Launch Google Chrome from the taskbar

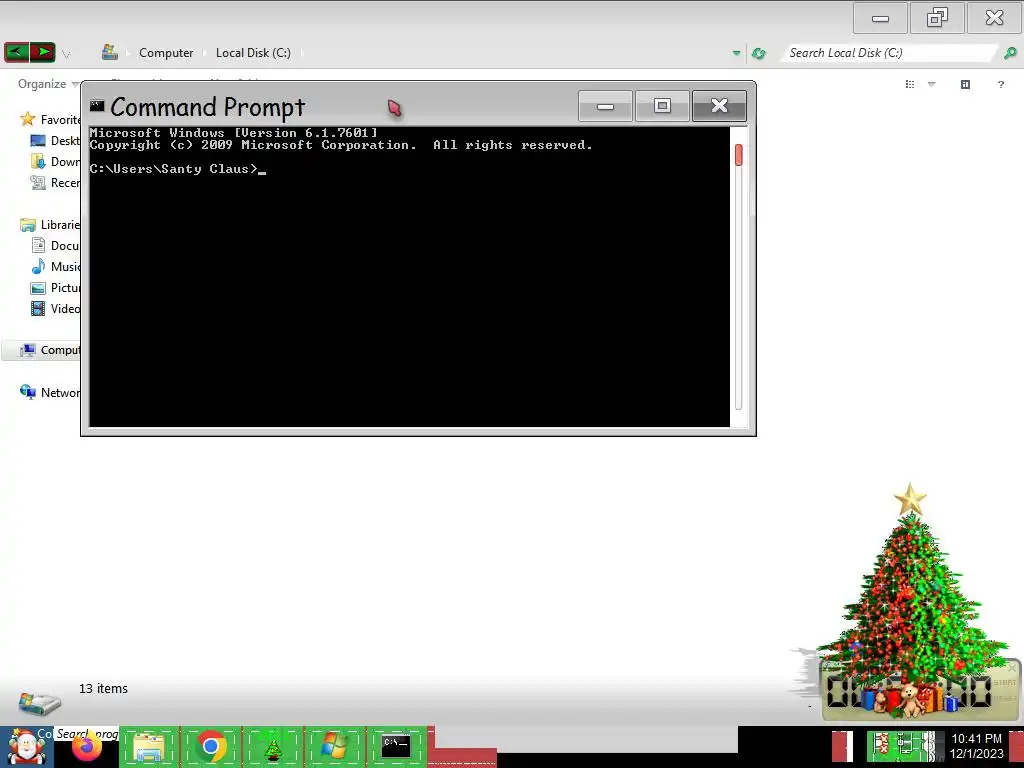tap(210, 746)
